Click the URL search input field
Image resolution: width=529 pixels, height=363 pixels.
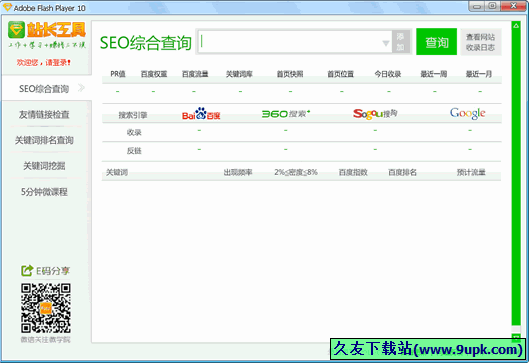[295, 42]
